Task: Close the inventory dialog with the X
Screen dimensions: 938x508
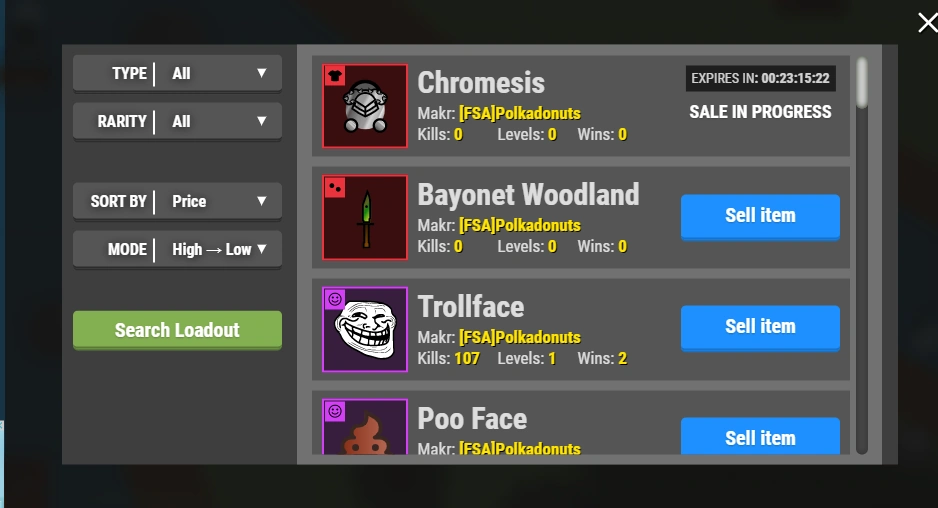Action: tap(927, 23)
